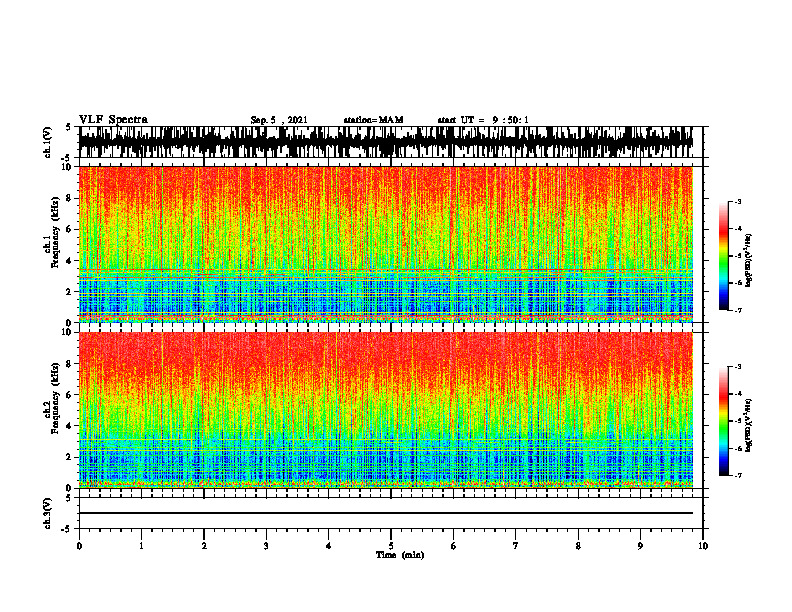The height and width of the screenshot is (612, 792).
Task: Click the ch.2 spectrogram color bar
Action: pyautogui.click(x=723, y=421)
